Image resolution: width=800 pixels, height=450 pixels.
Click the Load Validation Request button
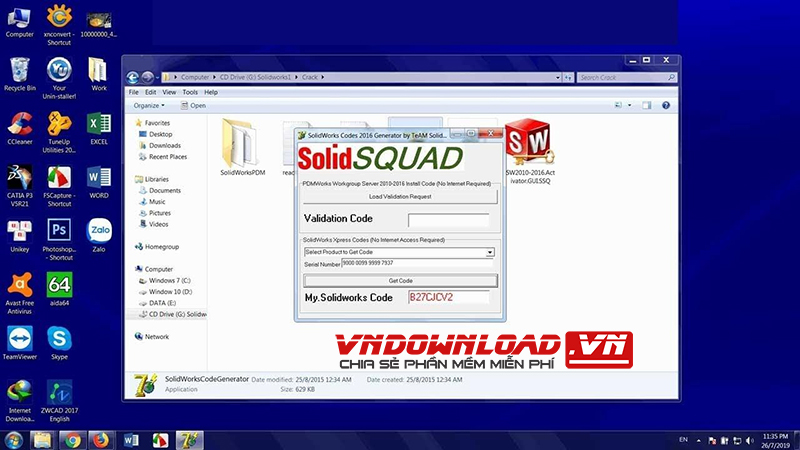[400, 196]
